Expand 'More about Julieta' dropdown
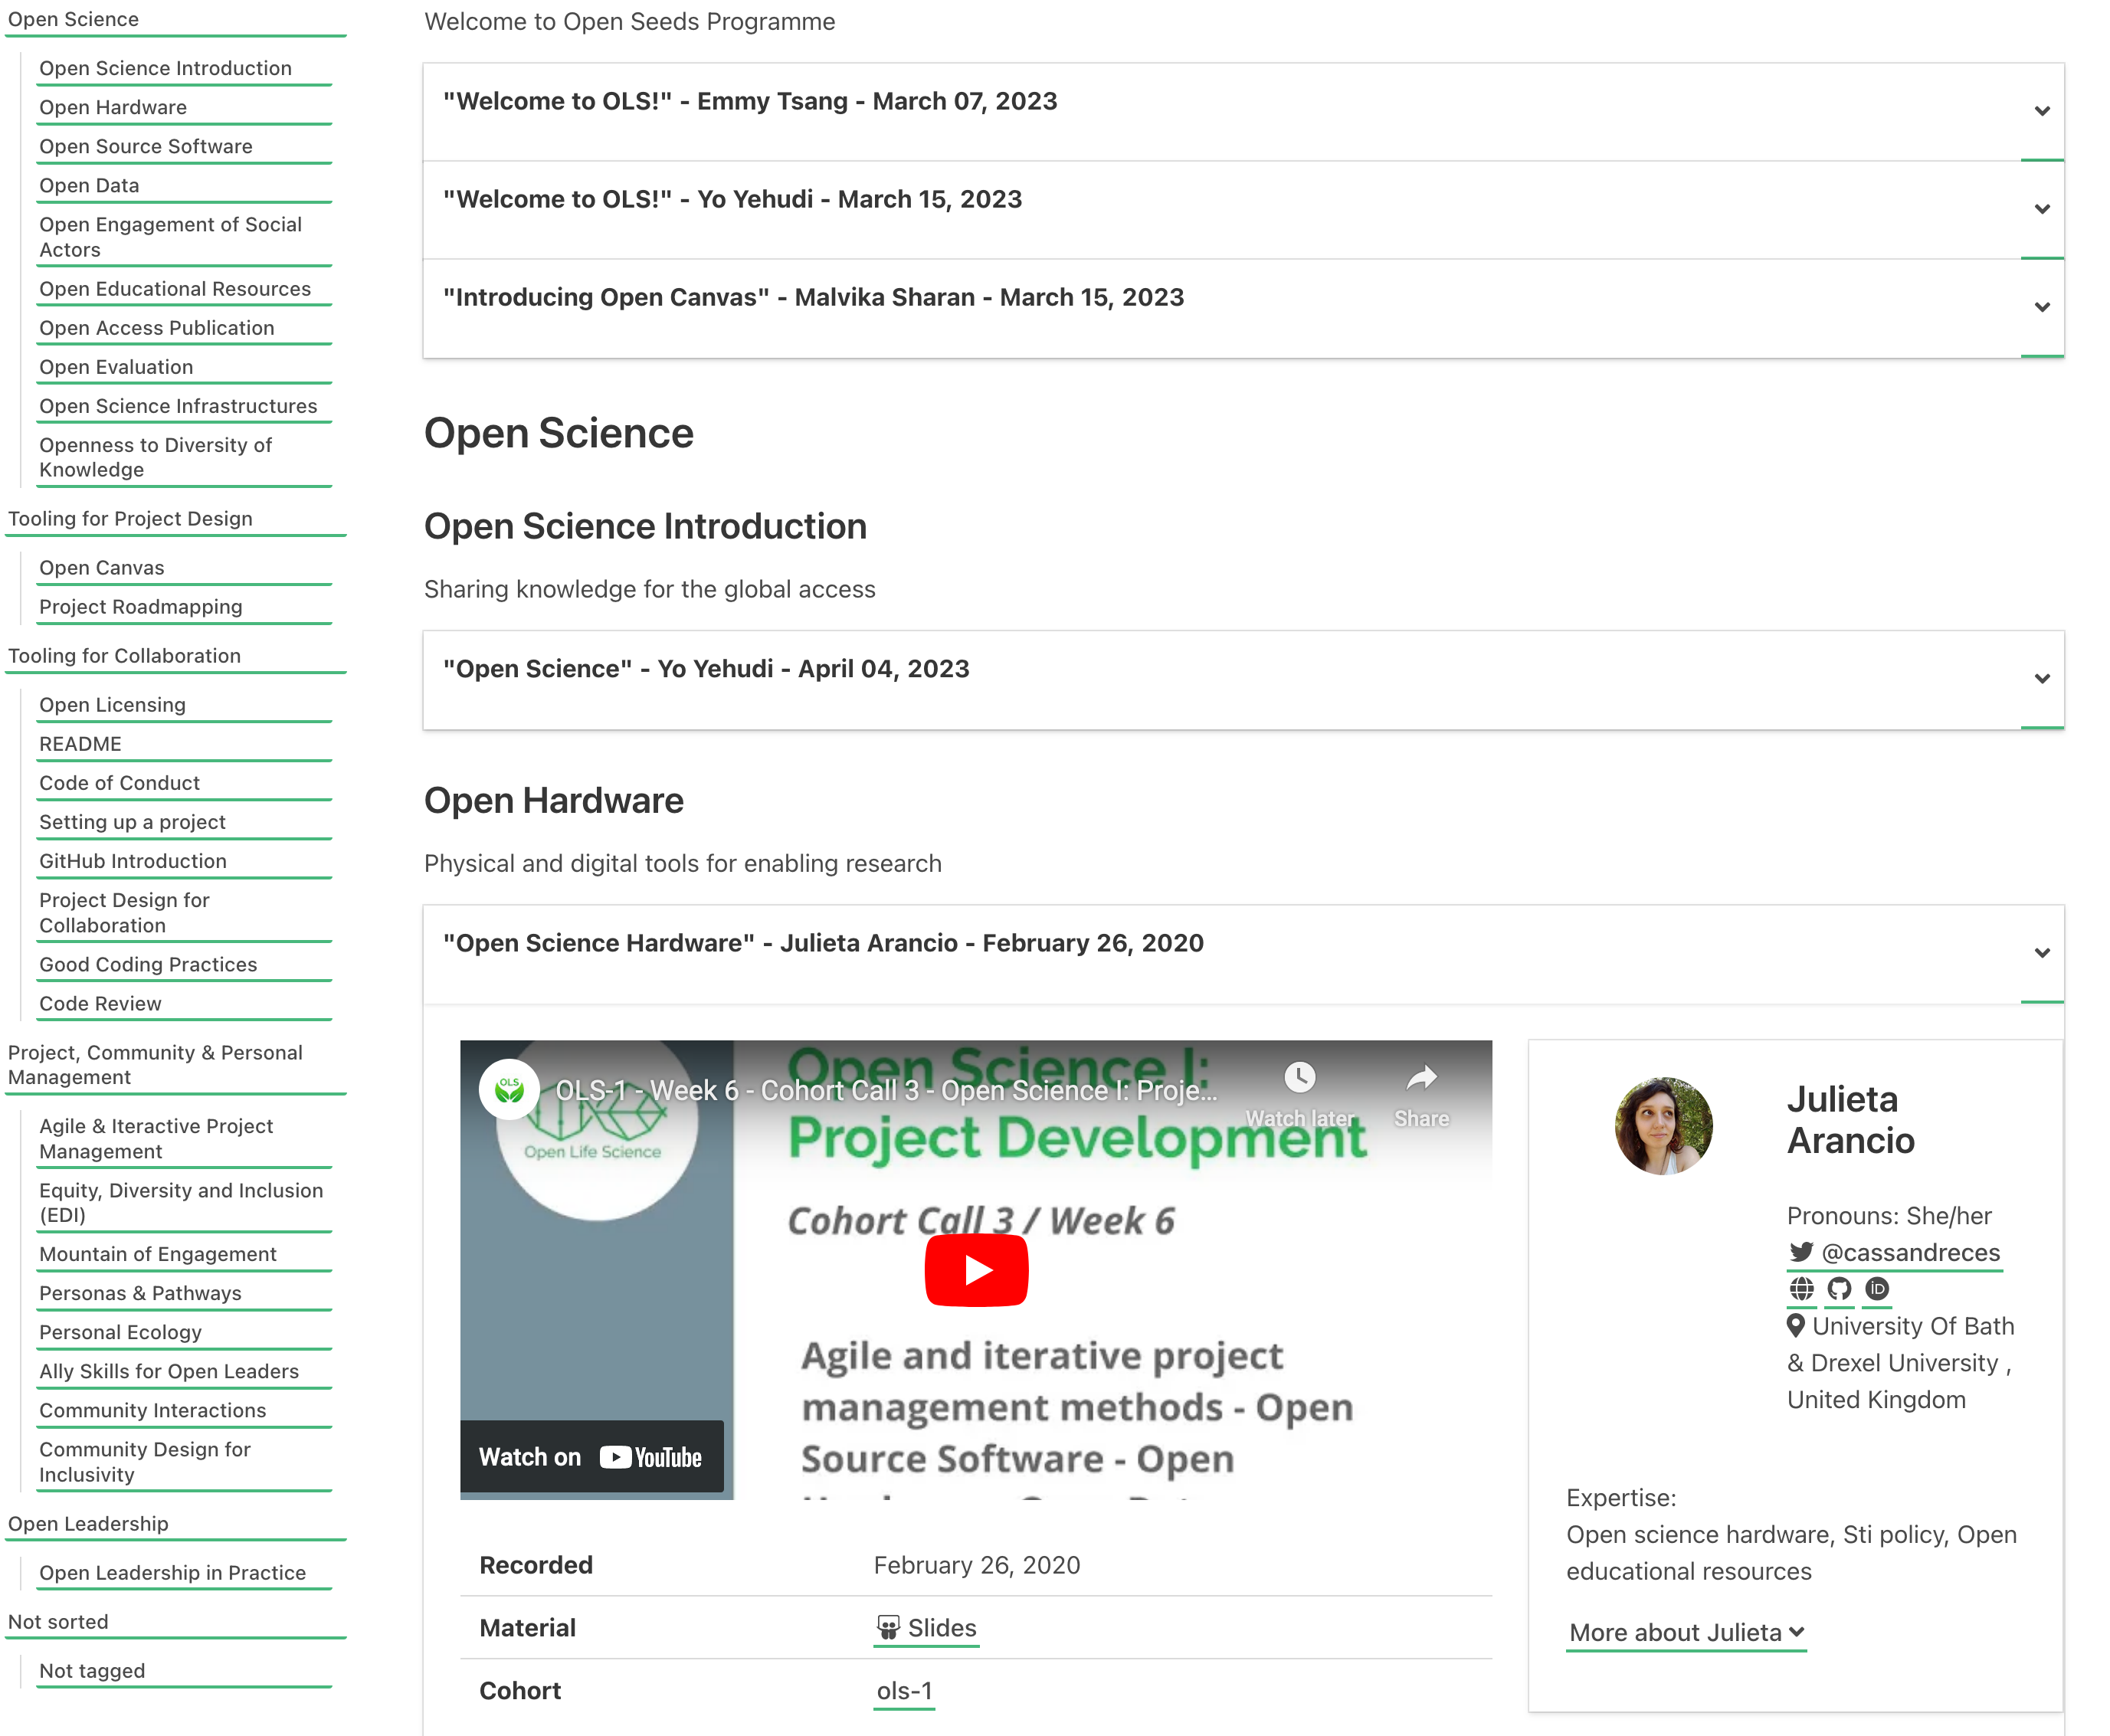Image resolution: width=2110 pixels, height=1736 pixels. [1686, 1631]
